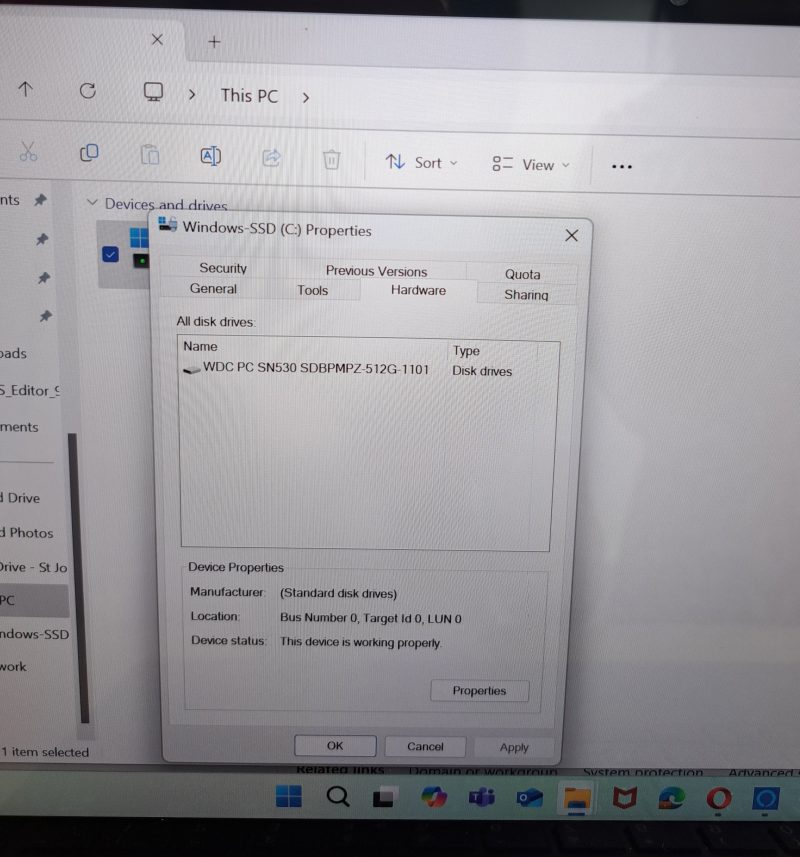This screenshot has height=857, width=800.
Task: Switch to the Security tab
Action: [x=223, y=268]
